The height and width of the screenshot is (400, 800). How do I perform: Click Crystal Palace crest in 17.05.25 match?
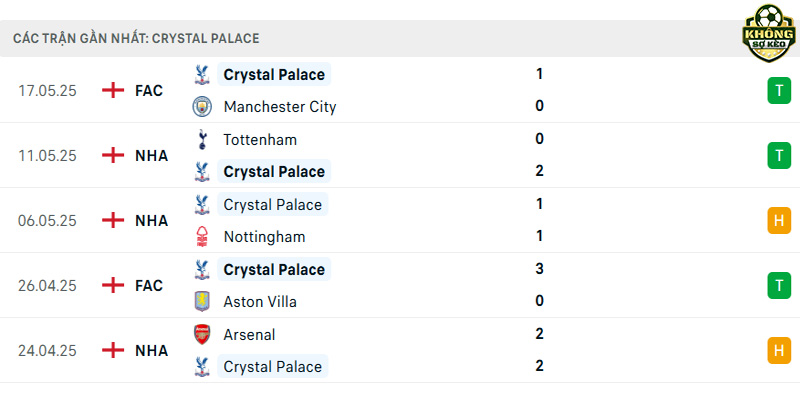click(202, 74)
